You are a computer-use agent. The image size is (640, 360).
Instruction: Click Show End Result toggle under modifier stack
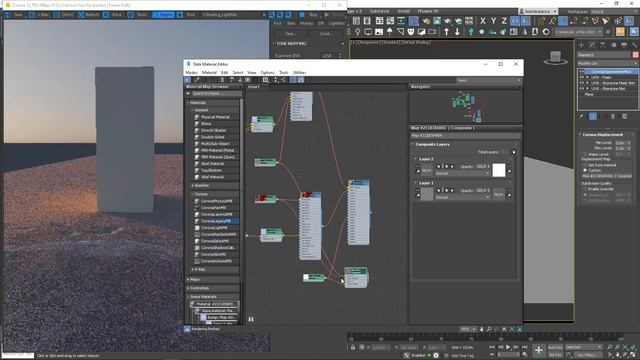[593, 117]
